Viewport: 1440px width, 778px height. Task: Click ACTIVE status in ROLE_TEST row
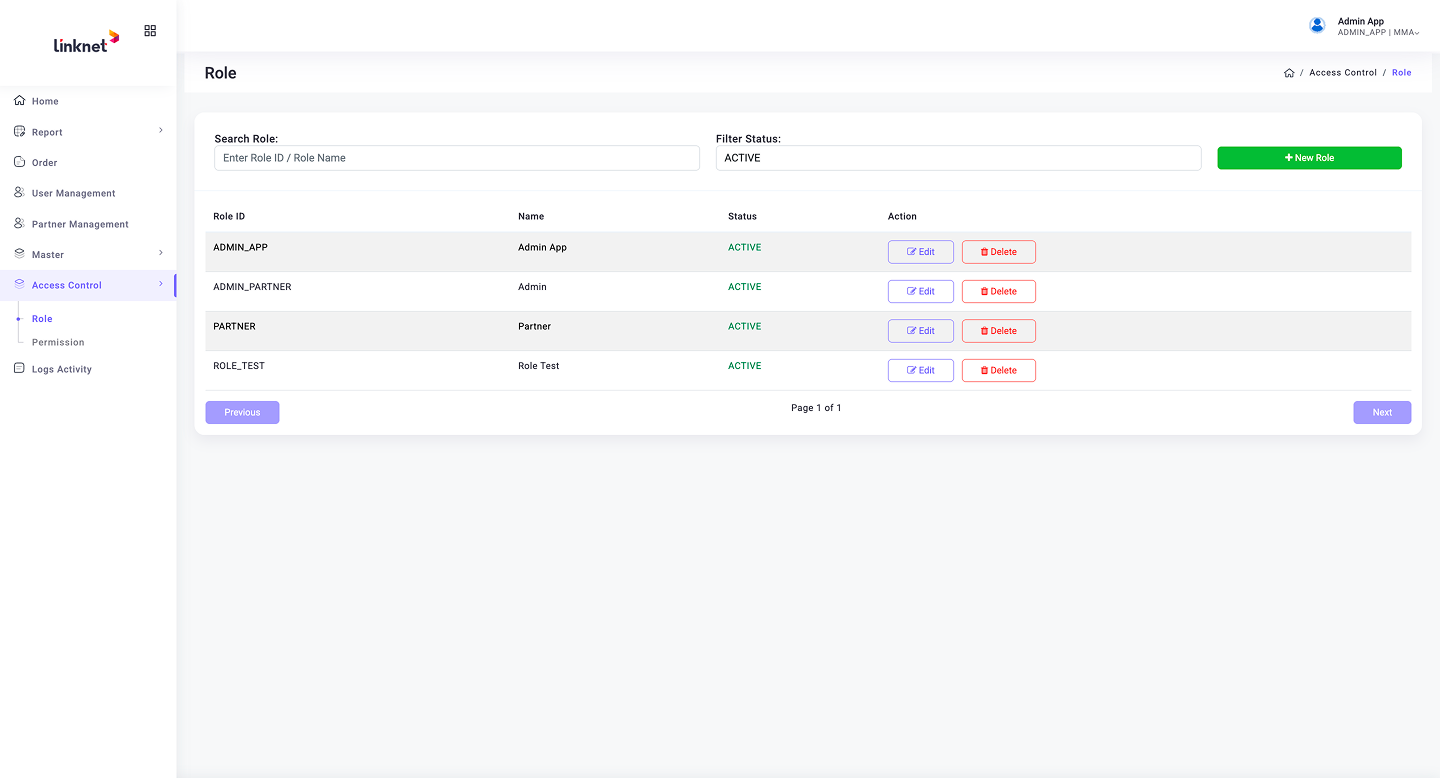coord(745,366)
